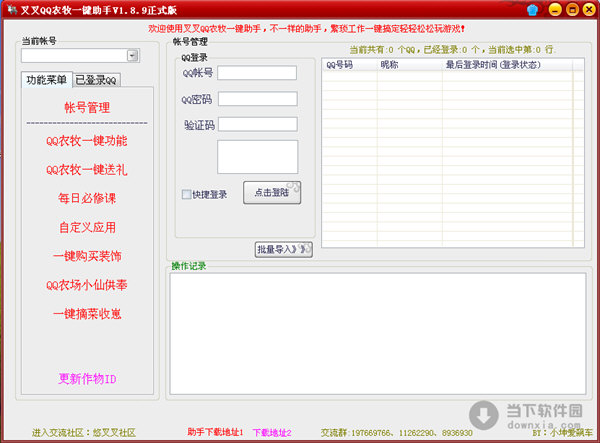Click the blue skin icon in title bar
The height and width of the screenshot is (443, 600).
530,10
